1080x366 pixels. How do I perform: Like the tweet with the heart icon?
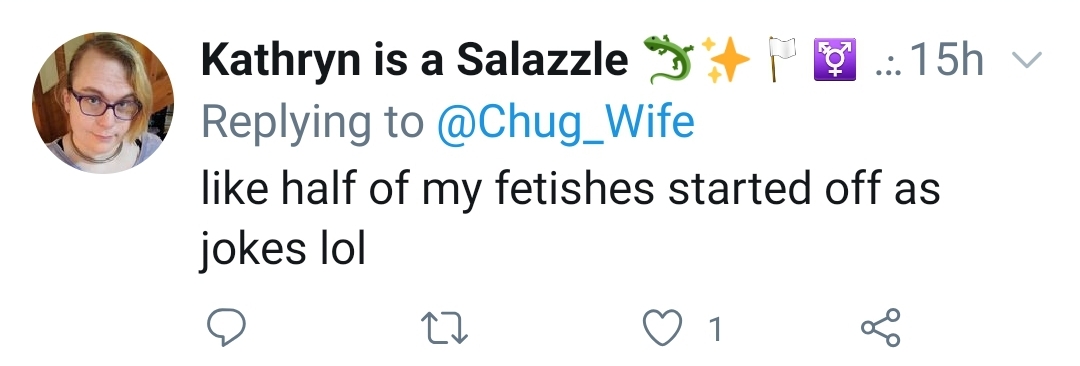click(x=663, y=327)
